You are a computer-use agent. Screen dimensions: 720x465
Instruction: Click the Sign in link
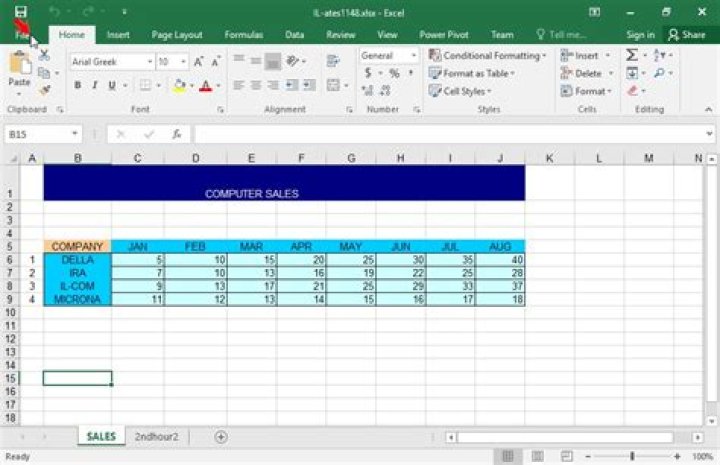[641, 35]
